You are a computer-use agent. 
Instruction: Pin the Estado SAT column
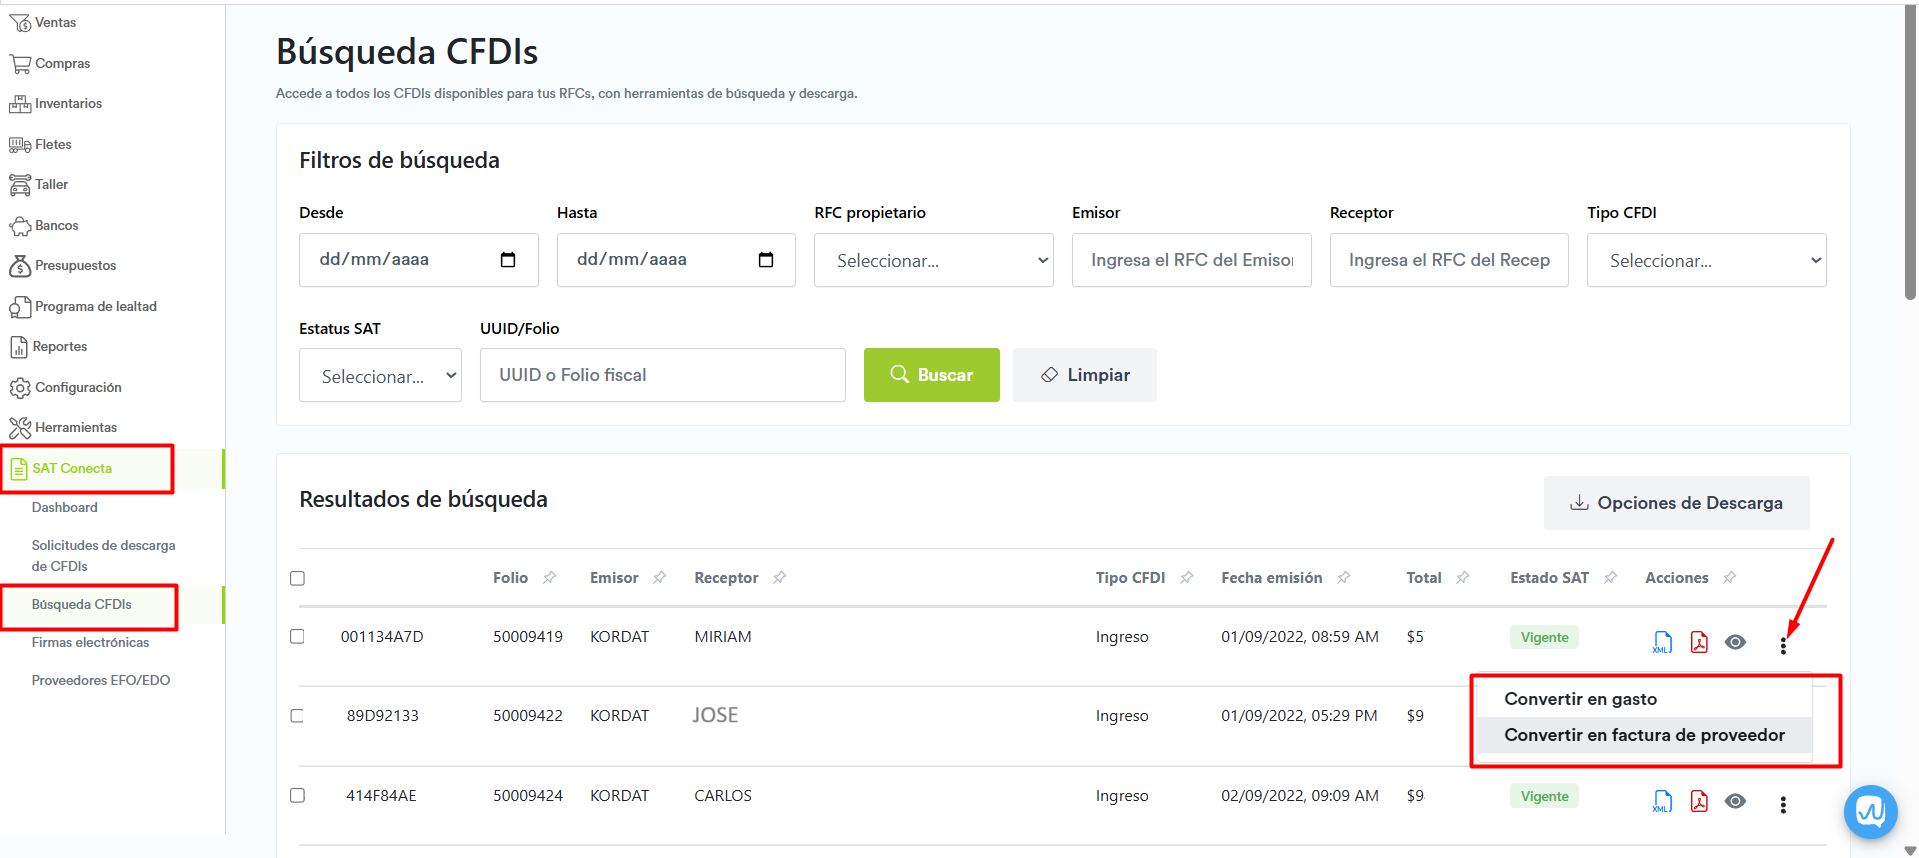1610,578
